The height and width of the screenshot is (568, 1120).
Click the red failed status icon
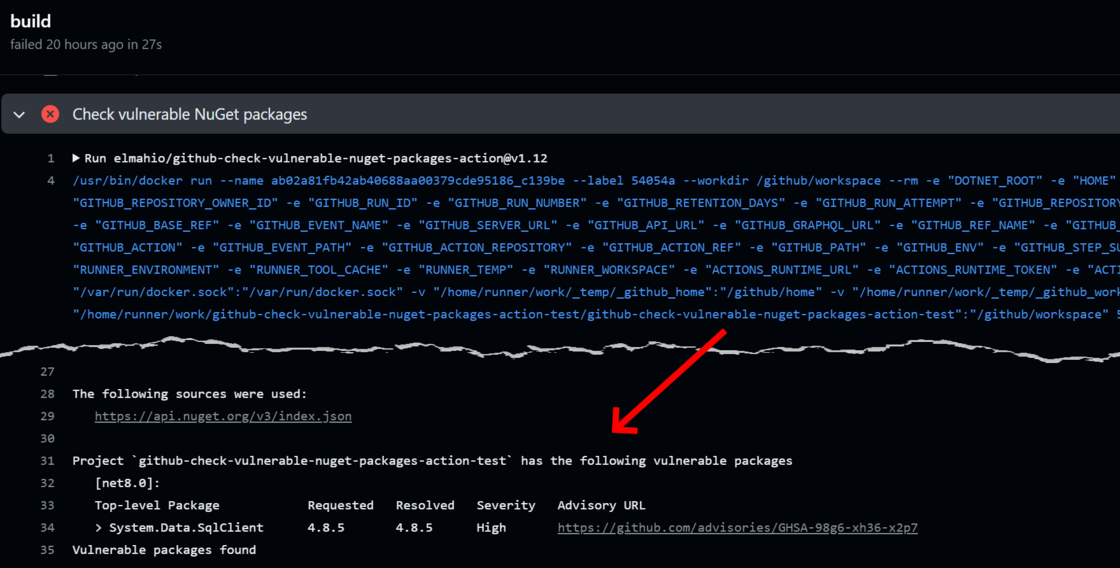[x=50, y=114]
